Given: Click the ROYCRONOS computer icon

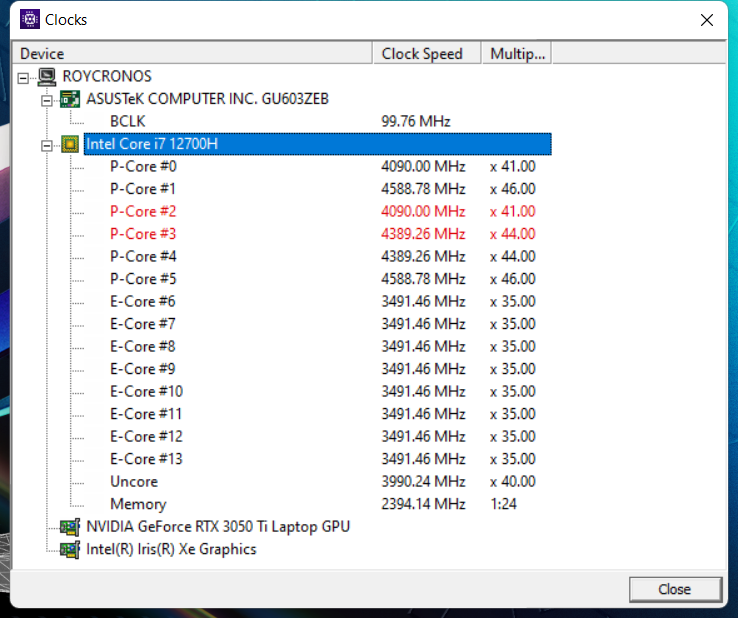Looking at the screenshot, I should 47,76.
